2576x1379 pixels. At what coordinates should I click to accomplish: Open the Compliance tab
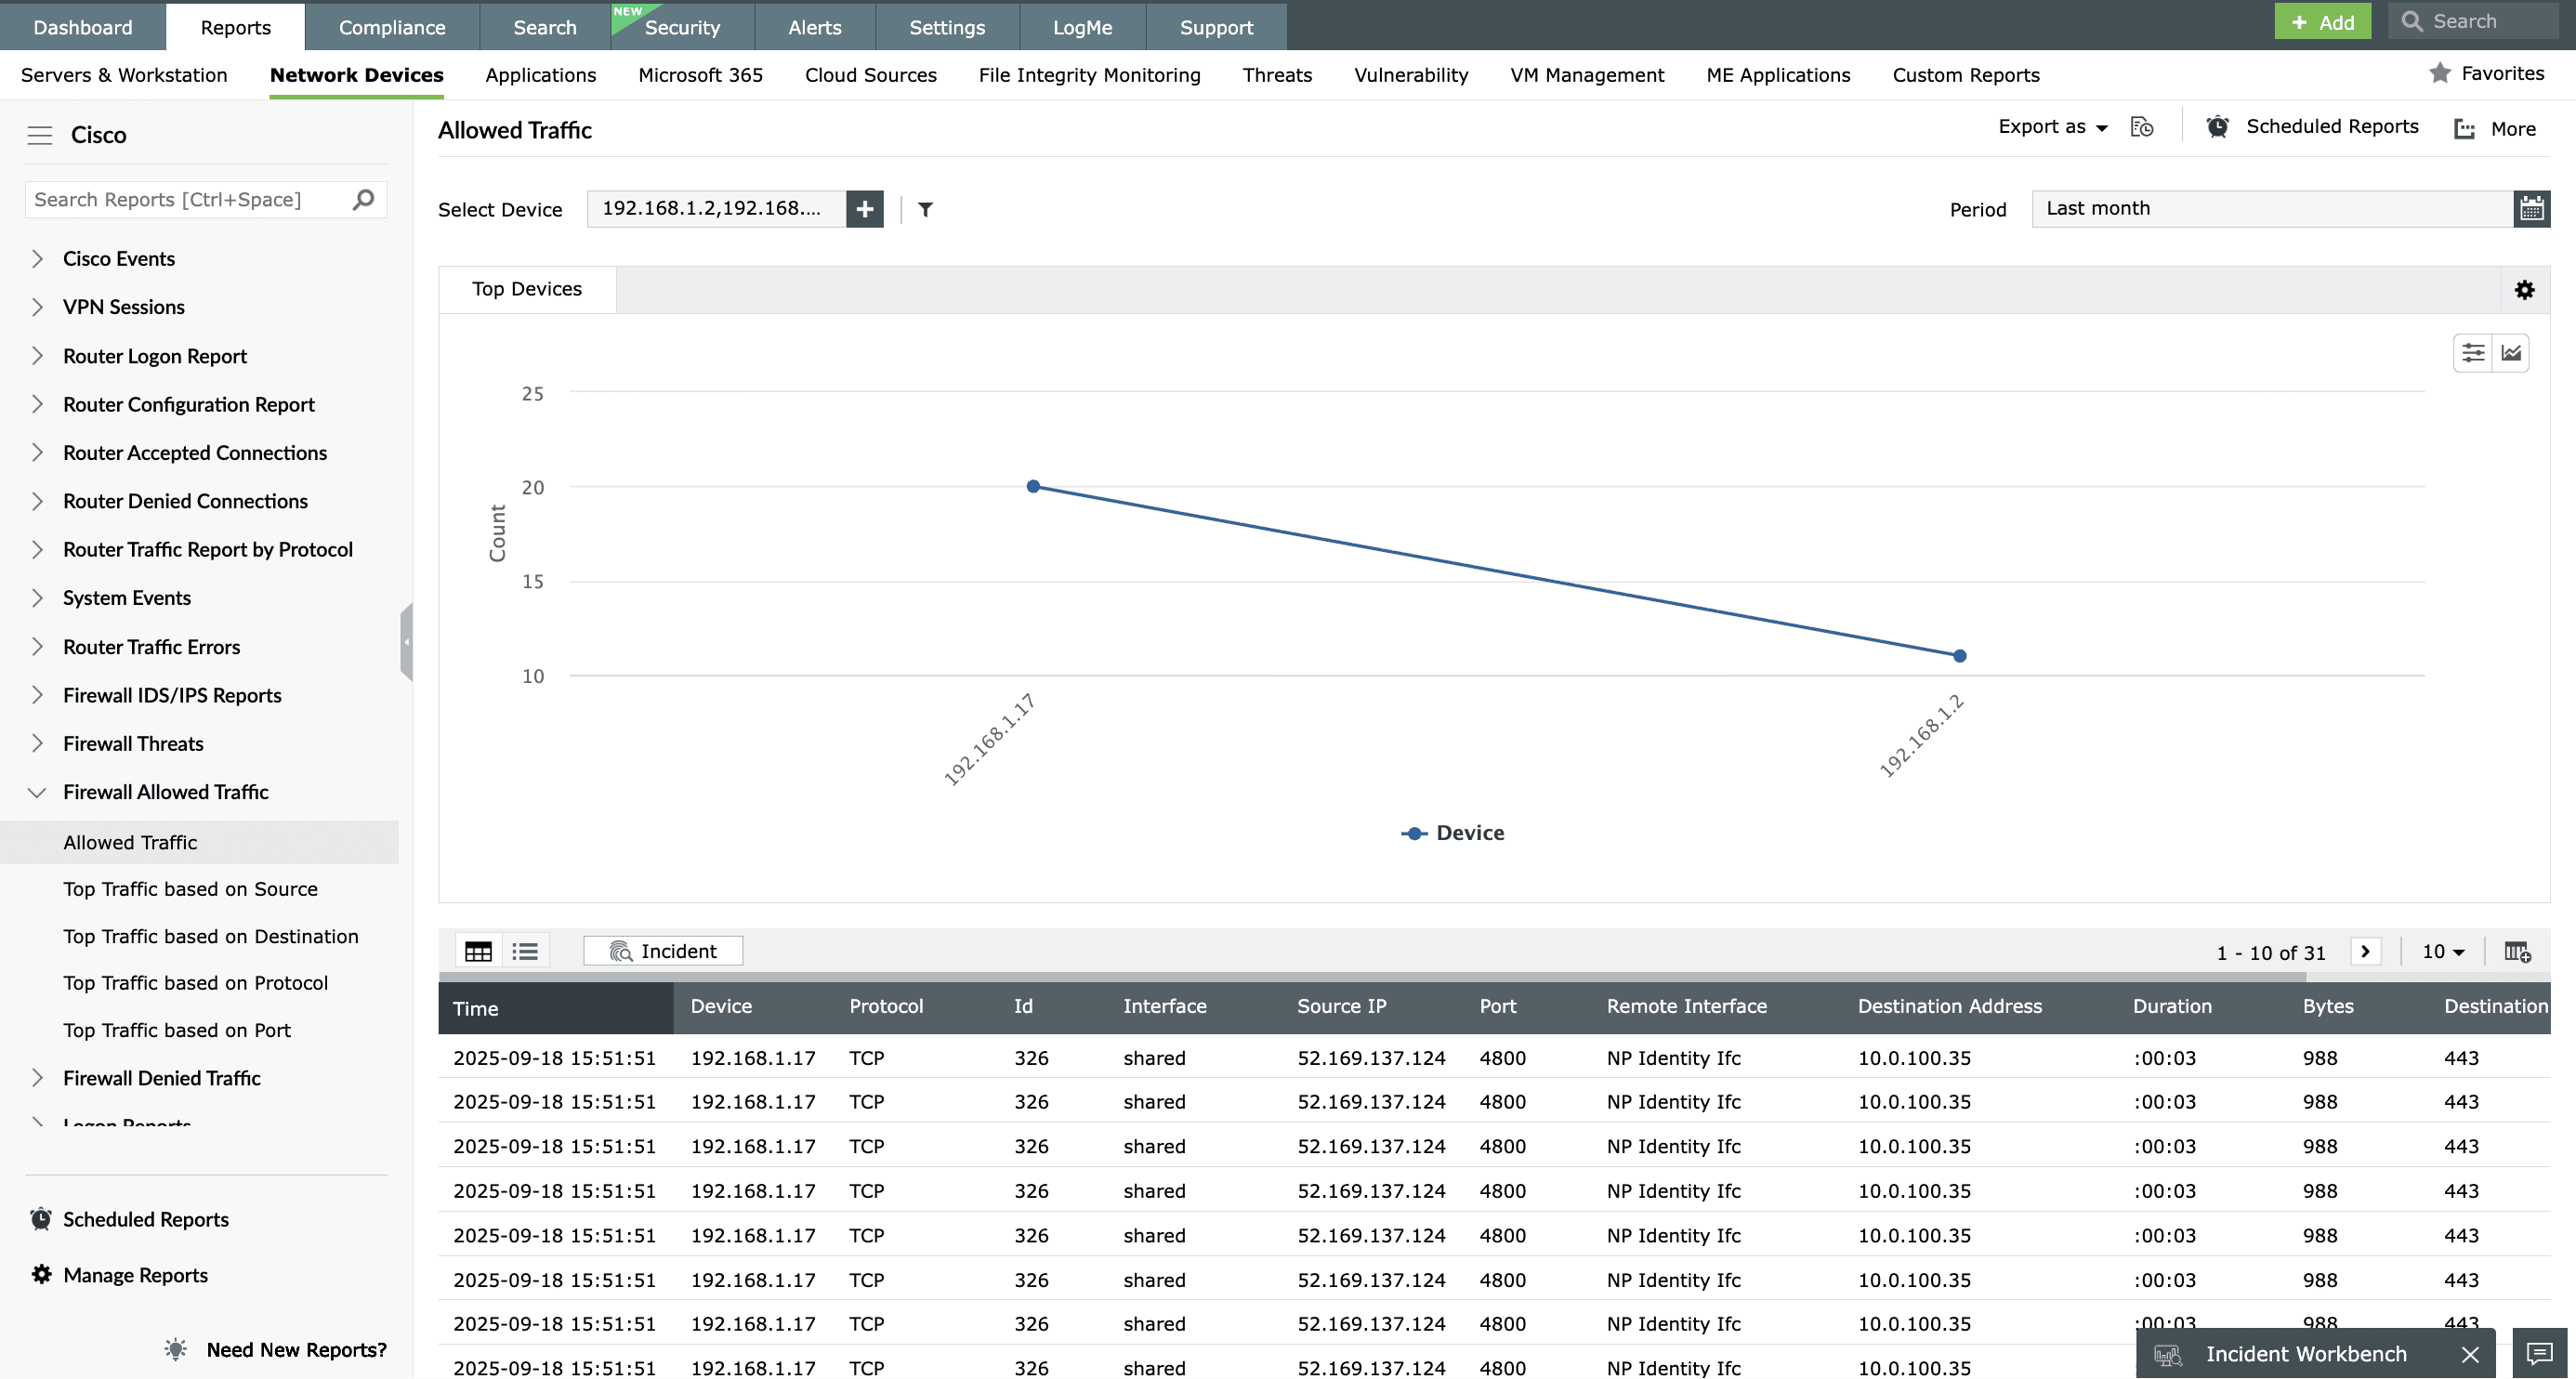pyautogui.click(x=391, y=27)
